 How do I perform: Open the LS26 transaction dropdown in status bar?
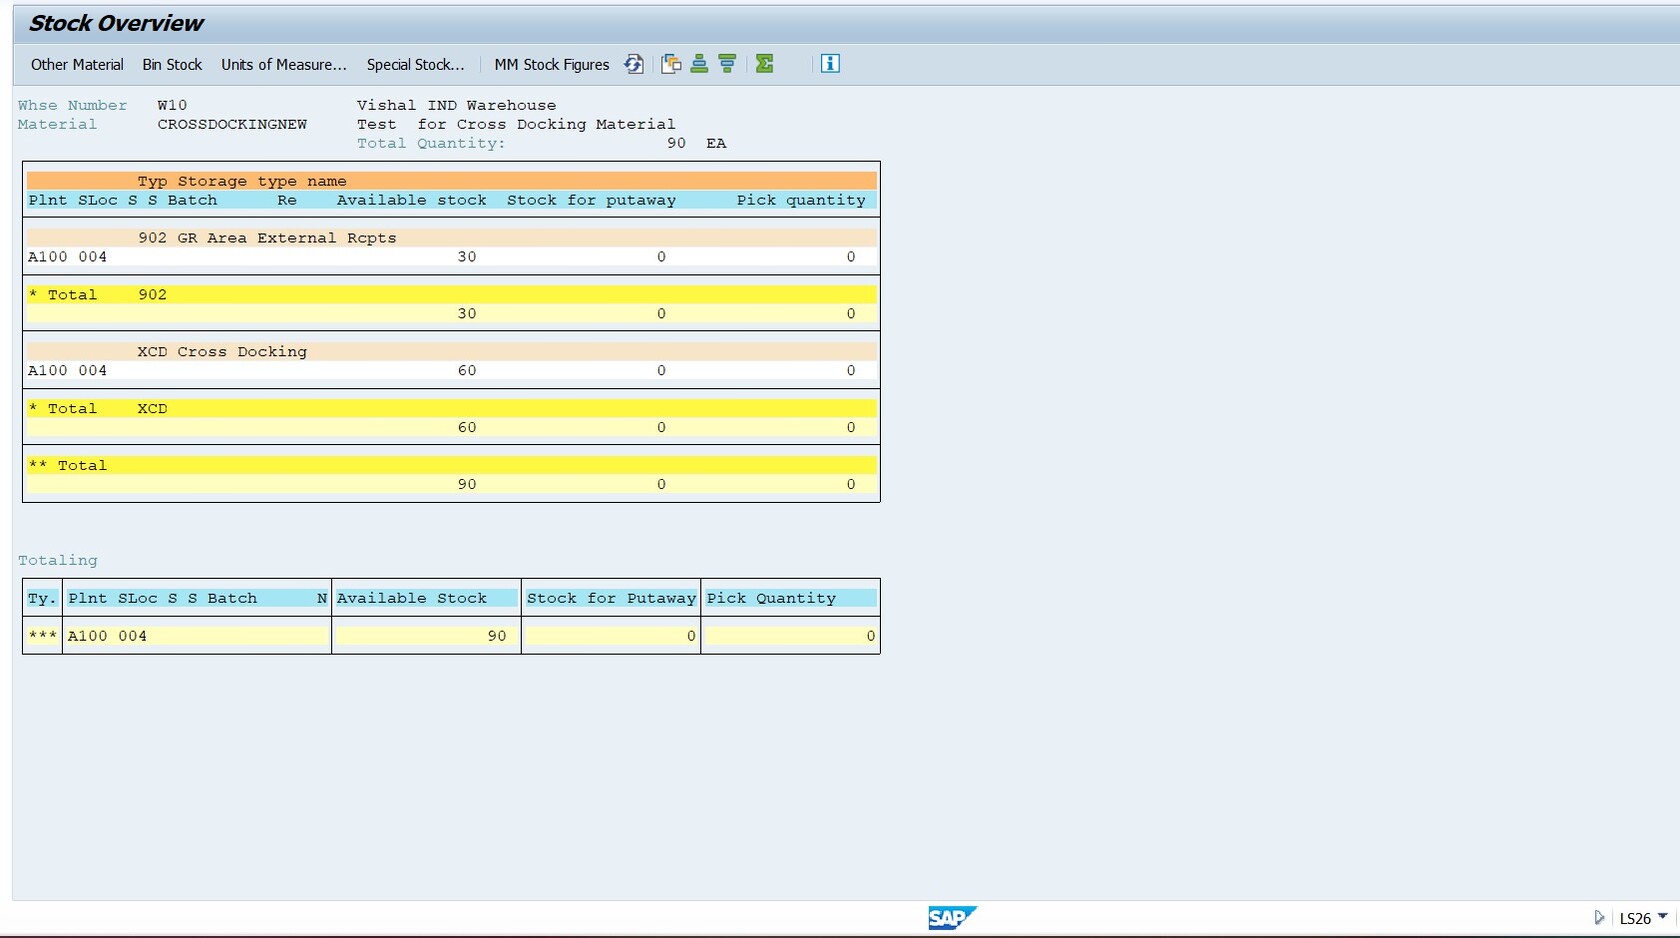1663,916
